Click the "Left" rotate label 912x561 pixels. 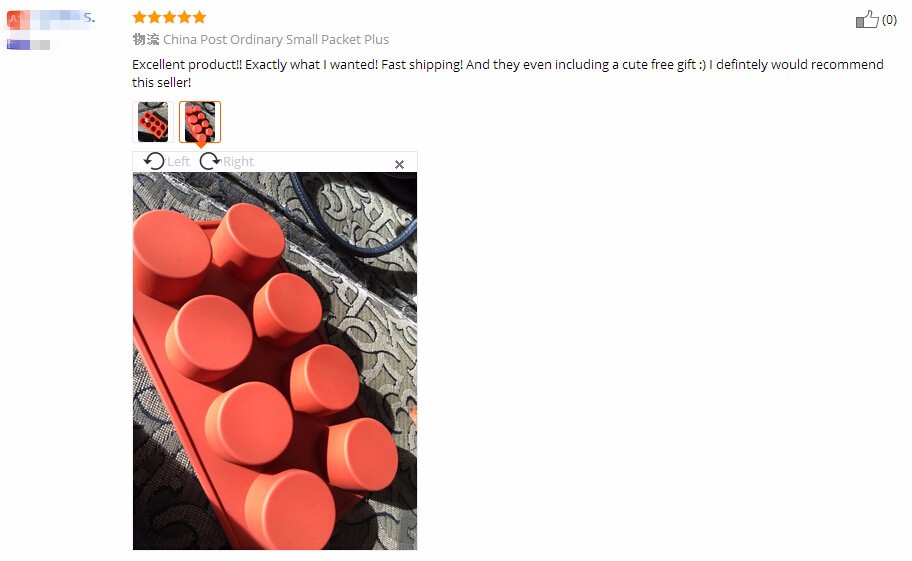[x=179, y=162]
